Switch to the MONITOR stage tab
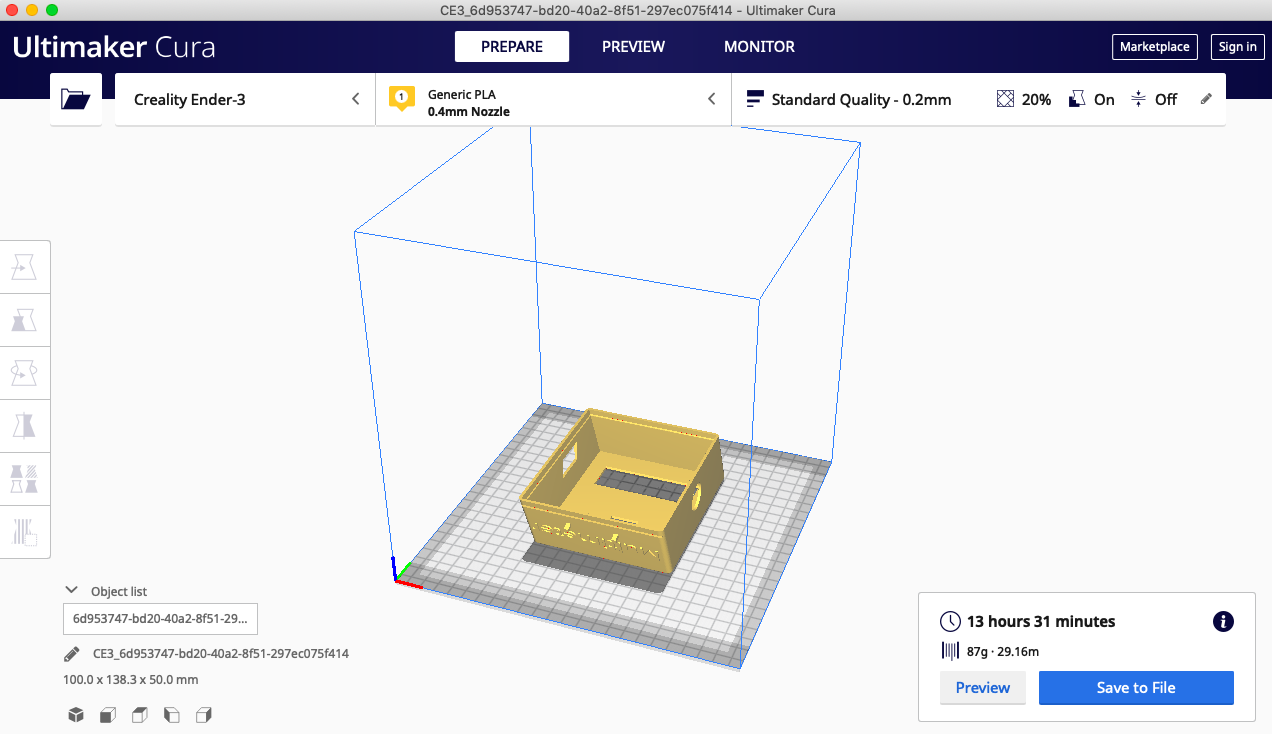This screenshot has width=1272, height=734. (759, 47)
